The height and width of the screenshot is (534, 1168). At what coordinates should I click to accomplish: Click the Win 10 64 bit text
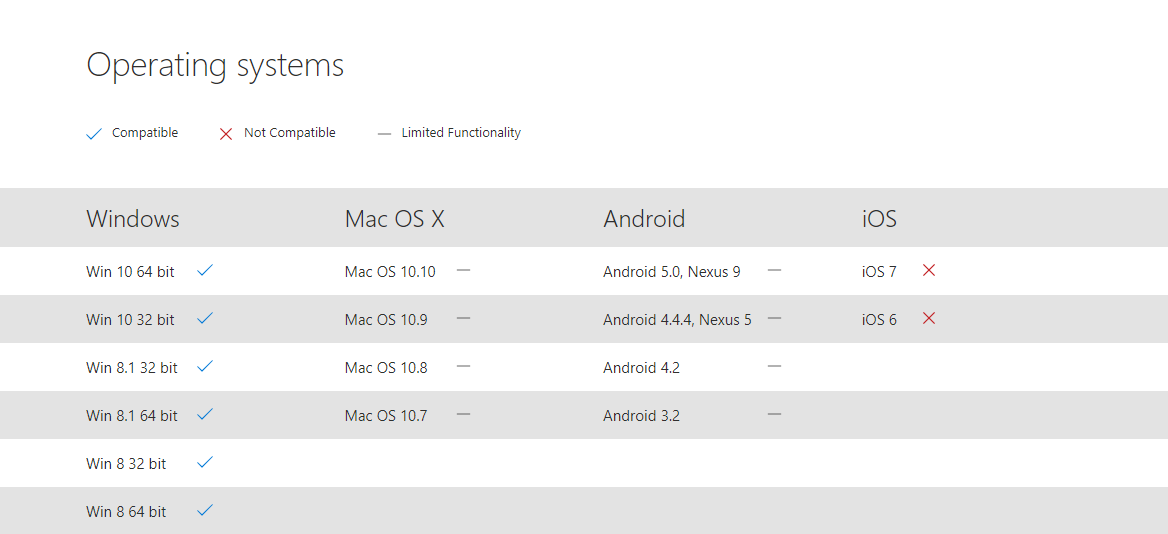coord(130,272)
